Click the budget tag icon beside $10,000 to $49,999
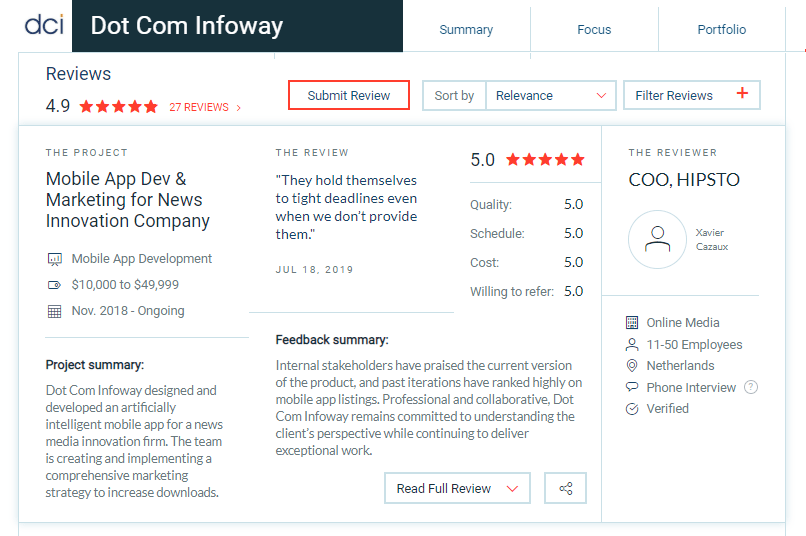Viewport: 806px width, 536px height. pyautogui.click(x=54, y=285)
